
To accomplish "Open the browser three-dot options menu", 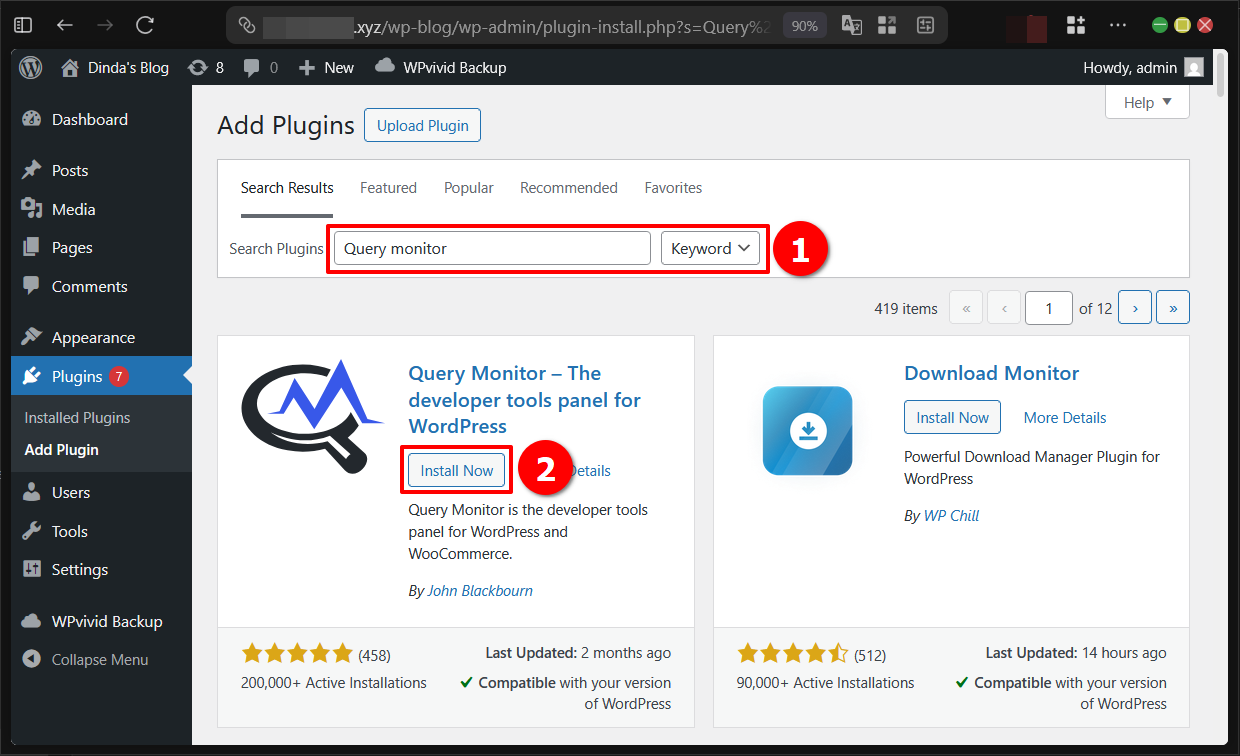I will pyautogui.click(x=1117, y=24).
